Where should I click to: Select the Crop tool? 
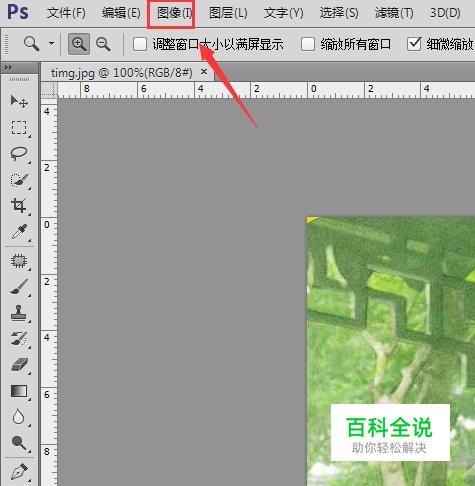19,206
